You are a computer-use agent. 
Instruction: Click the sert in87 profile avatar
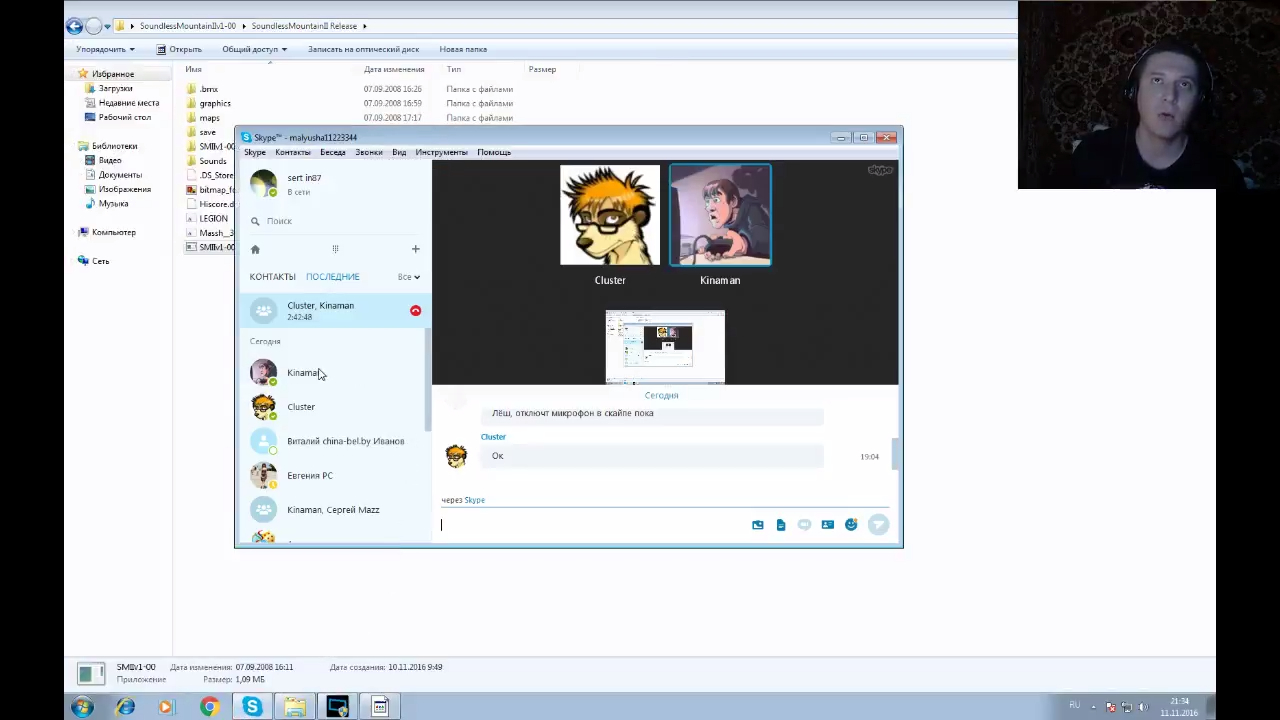(263, 184)
